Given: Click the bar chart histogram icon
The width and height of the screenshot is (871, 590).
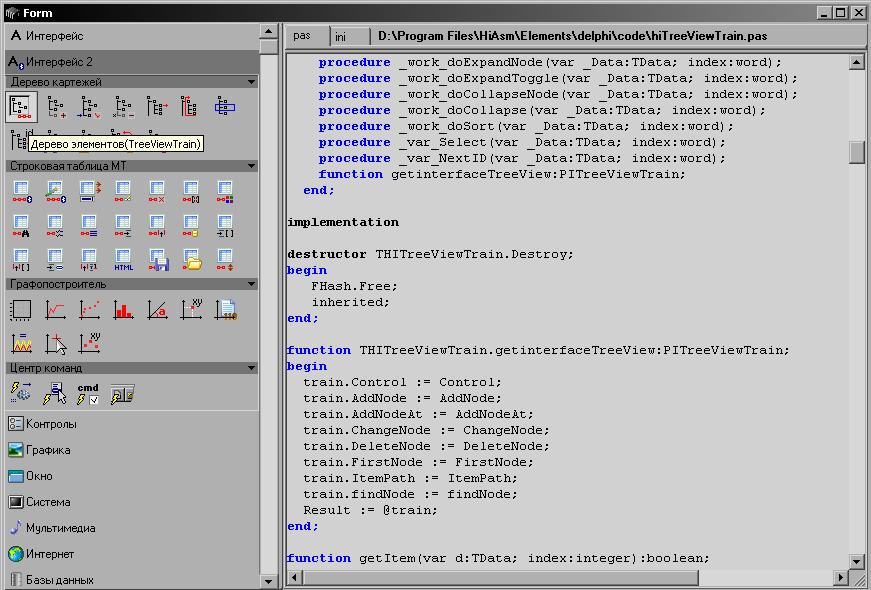Looking at the screenshot, I should pos(123,310).
